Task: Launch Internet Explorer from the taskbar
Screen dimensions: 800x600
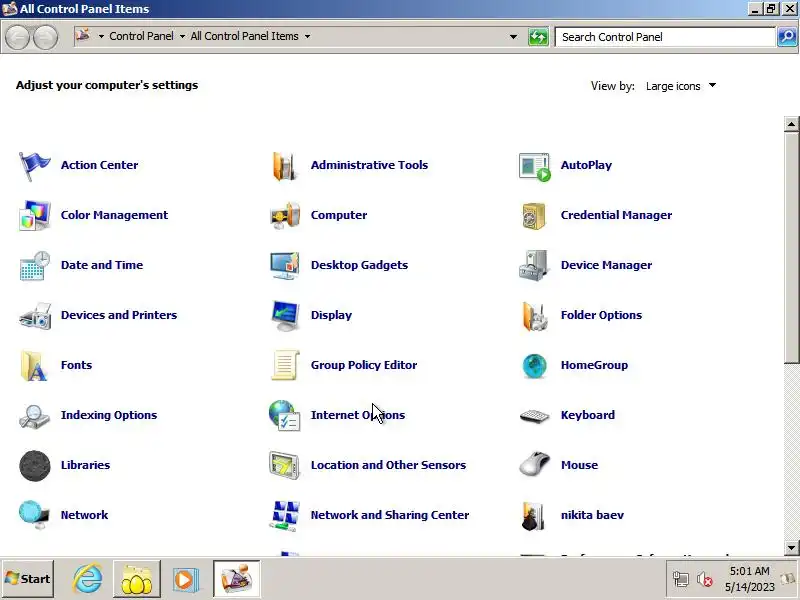Action: click(x=88, y=579)
